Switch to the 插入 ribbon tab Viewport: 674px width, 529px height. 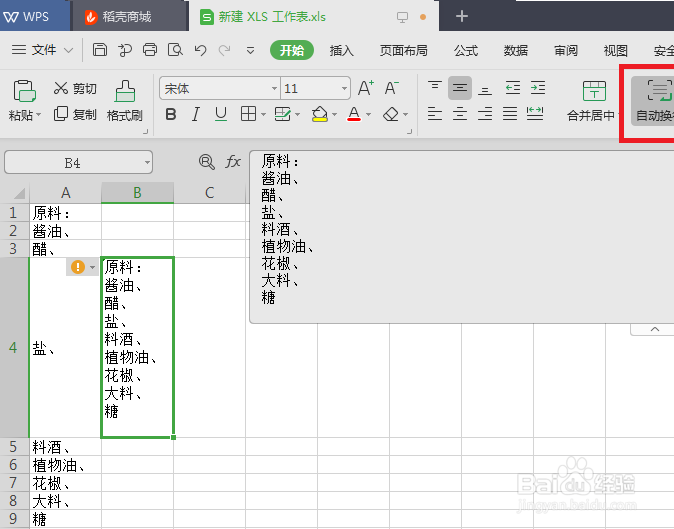point(342,51)
